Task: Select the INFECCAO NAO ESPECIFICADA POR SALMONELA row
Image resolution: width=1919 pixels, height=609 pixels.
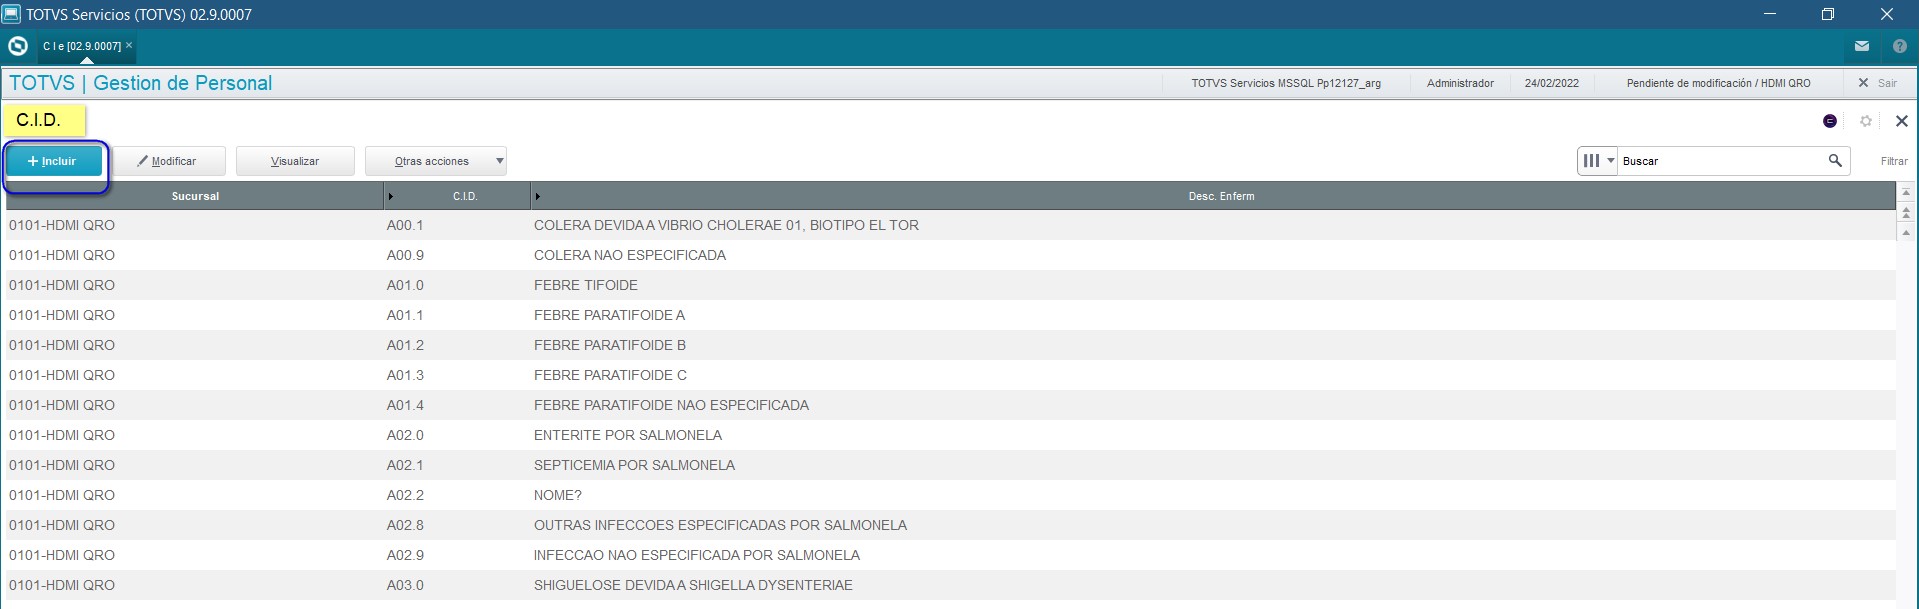Action: pos(951,555)
